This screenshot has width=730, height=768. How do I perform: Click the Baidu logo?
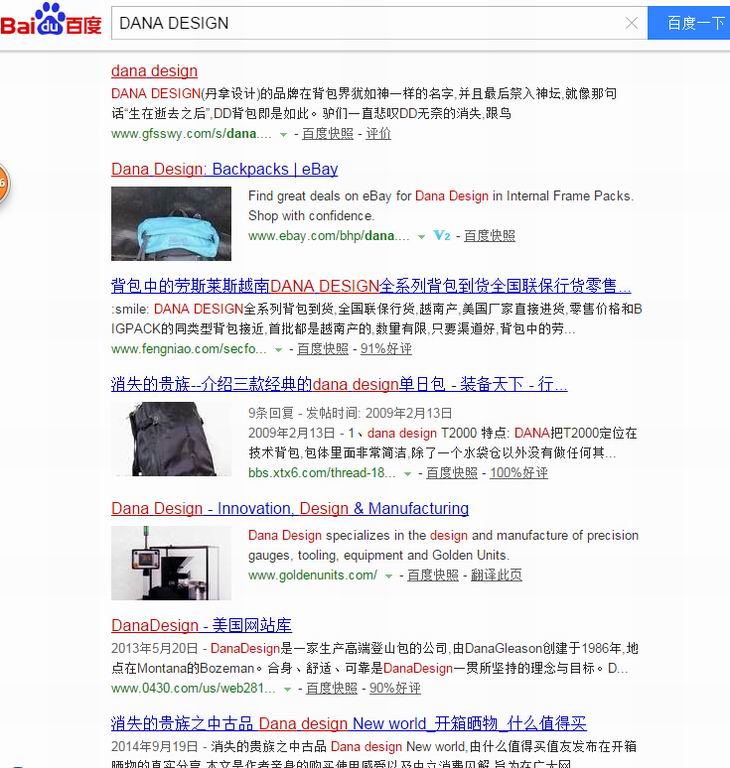(x=51, y=21)
